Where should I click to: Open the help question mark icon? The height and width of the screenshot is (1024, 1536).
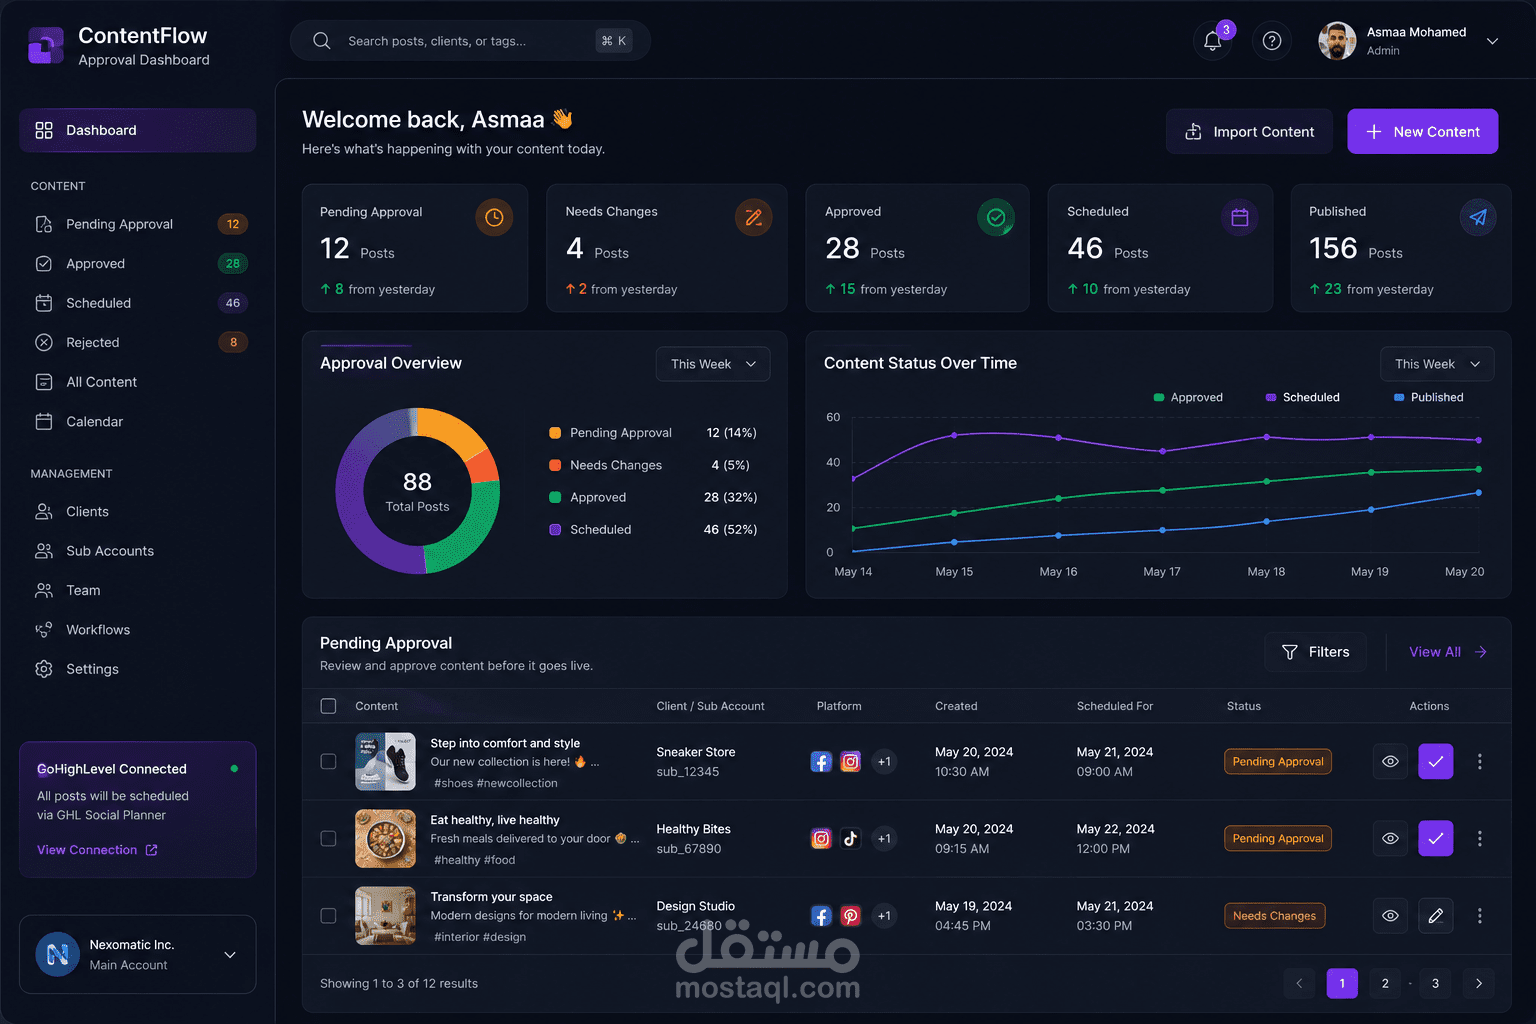click(x=1272, y=41)
